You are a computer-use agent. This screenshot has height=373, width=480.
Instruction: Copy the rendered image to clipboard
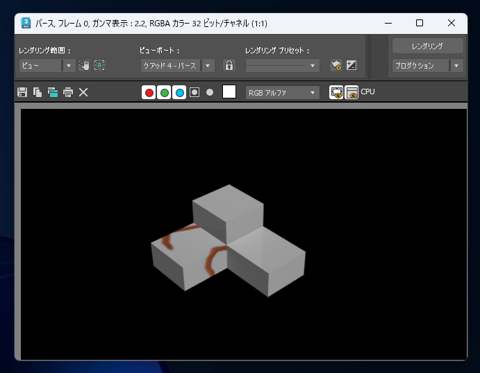(x=37, y=92)
